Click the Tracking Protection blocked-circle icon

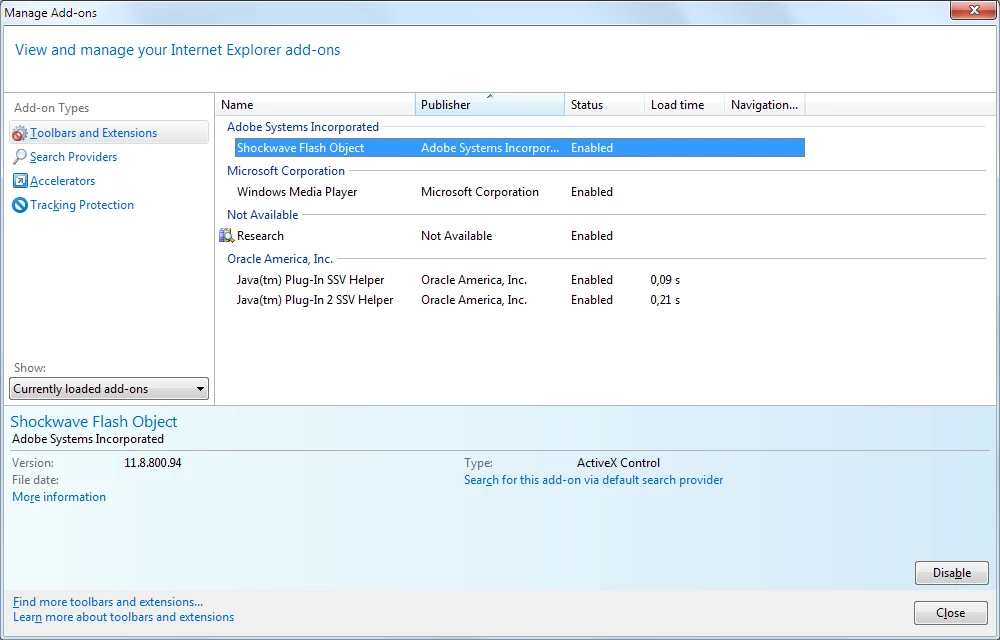[x=20, y=205]
